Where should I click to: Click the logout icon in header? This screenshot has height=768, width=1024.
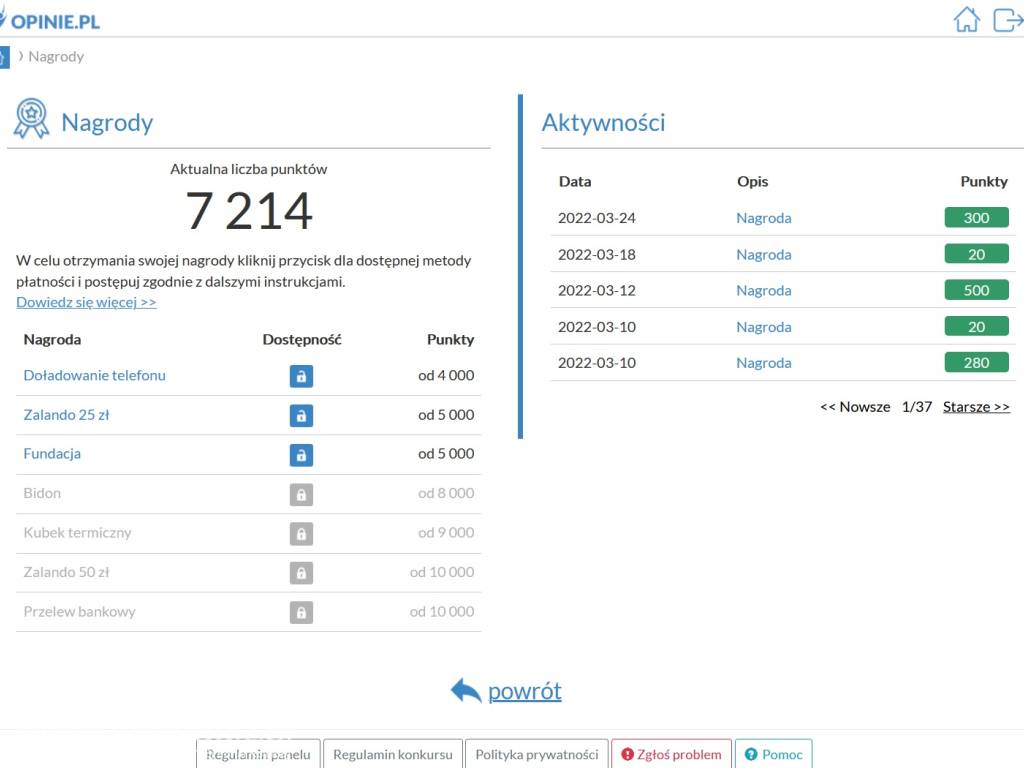point(1007,20)
